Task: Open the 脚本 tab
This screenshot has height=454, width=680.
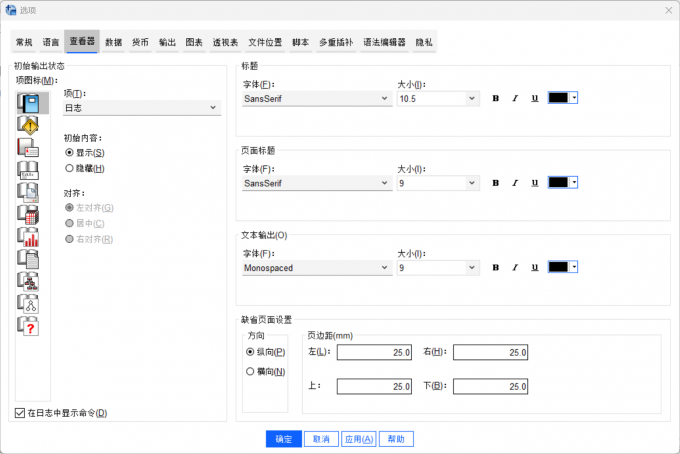Action: coord(301,42)
